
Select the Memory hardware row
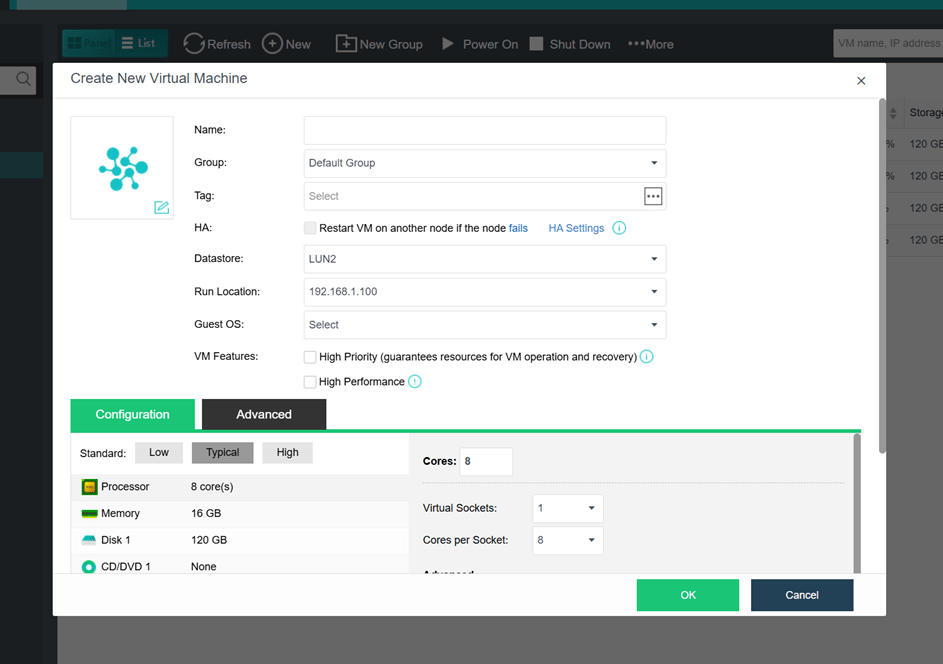[x=240, y=513]
